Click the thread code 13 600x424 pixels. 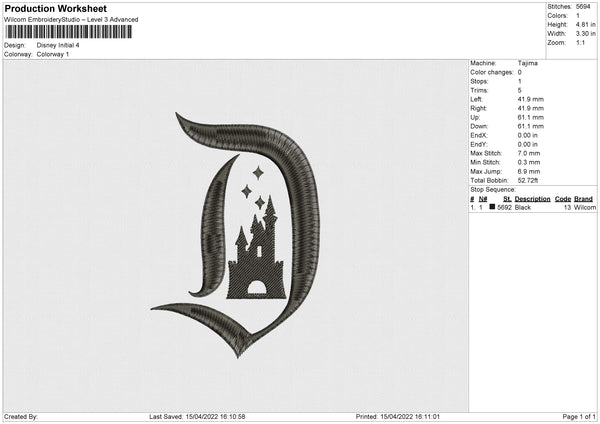567,207
